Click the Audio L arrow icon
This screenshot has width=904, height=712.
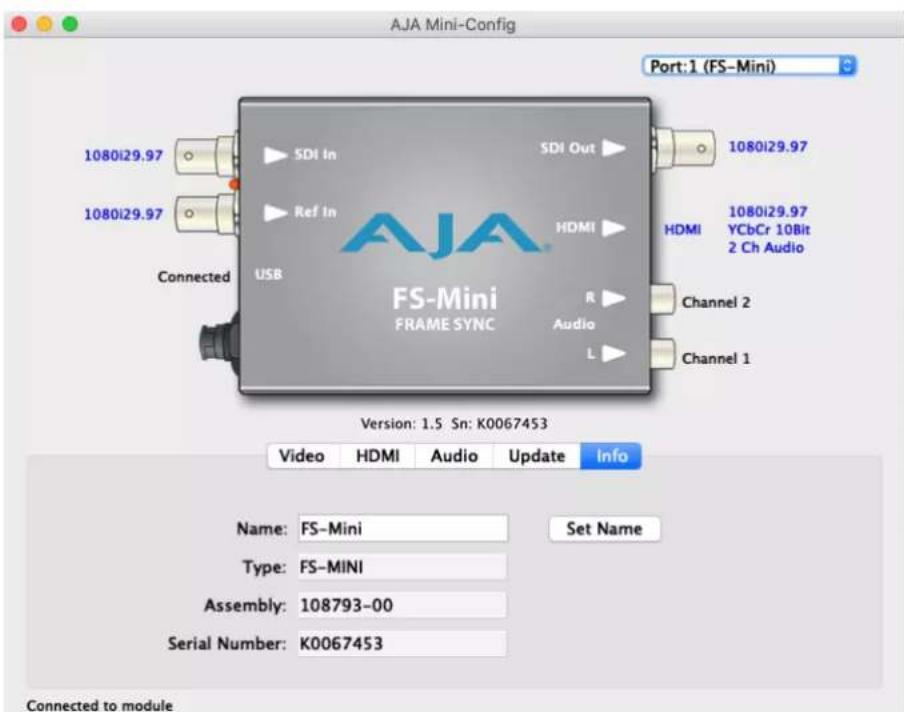(x=614, y=353)
